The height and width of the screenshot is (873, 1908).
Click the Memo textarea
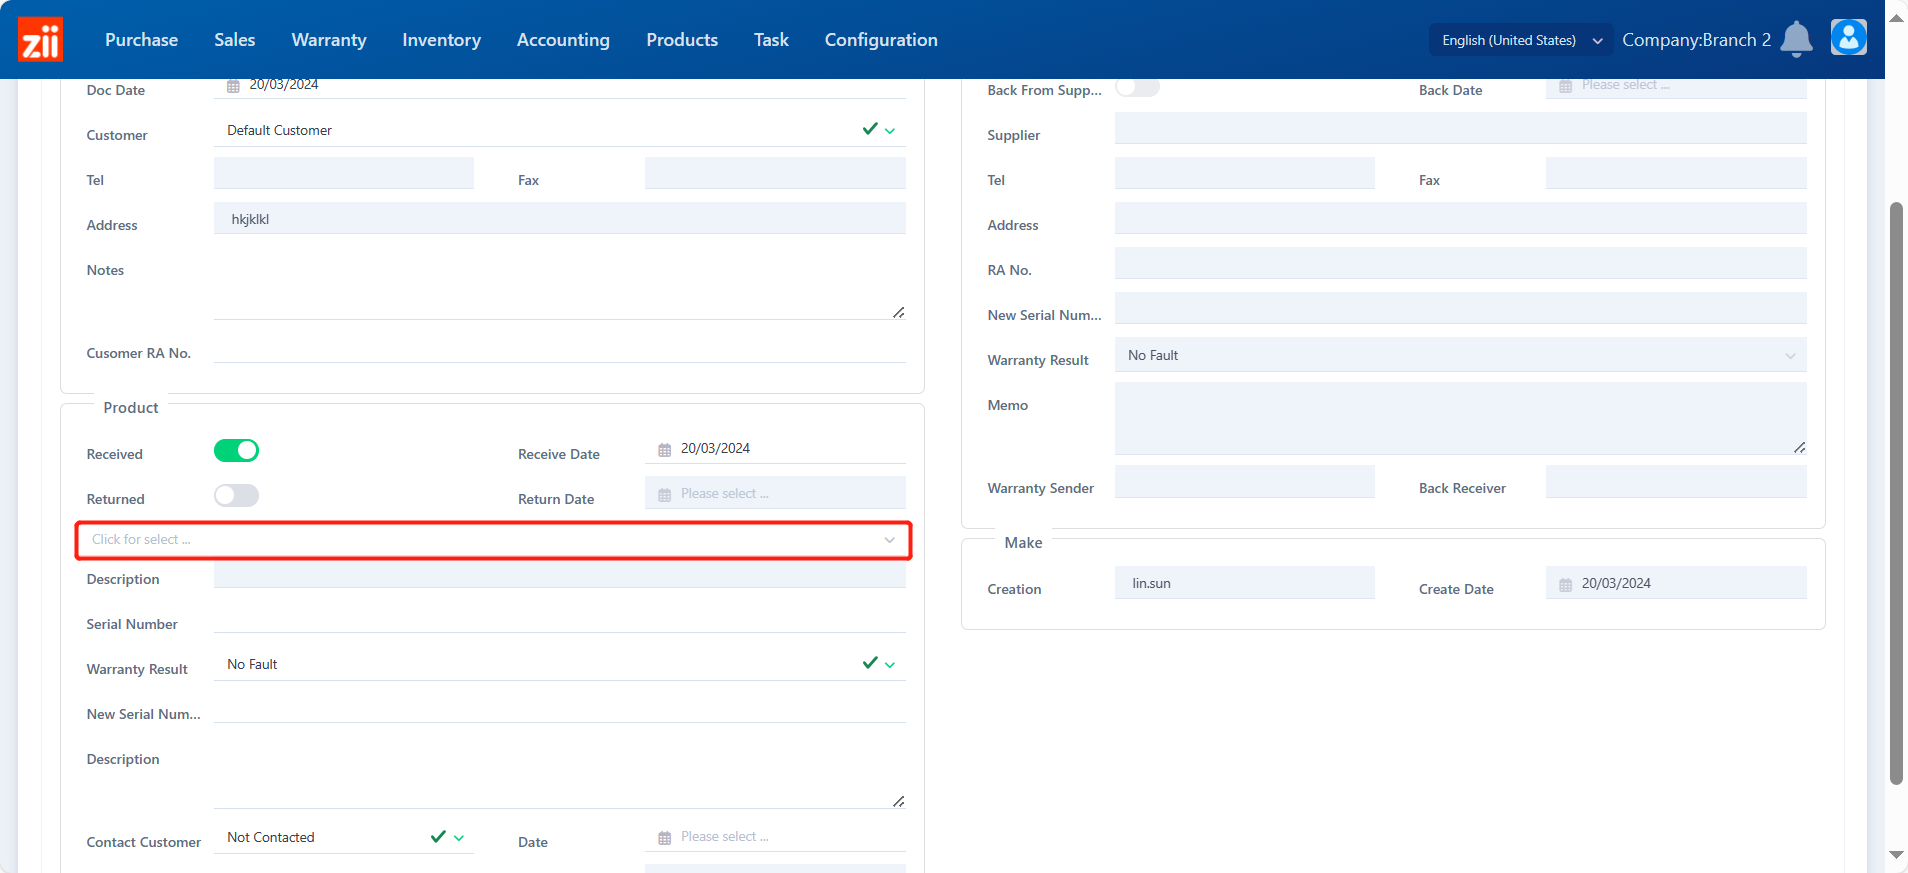[x=1460, y=419]
